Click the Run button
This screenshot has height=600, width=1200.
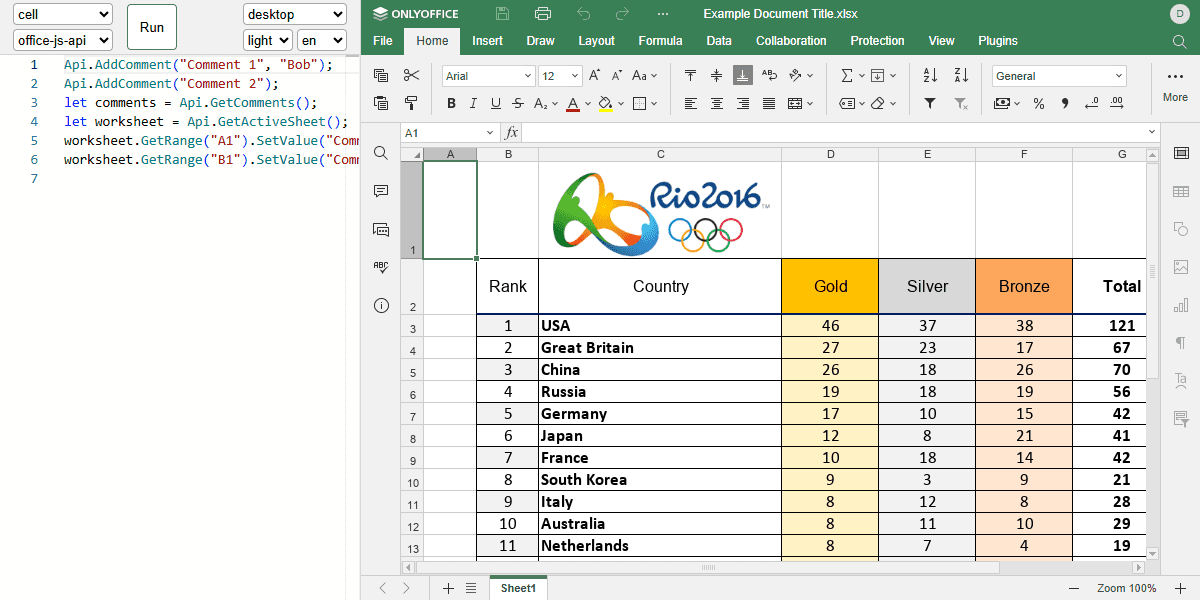pyautogui.click(x=152, y=27)
